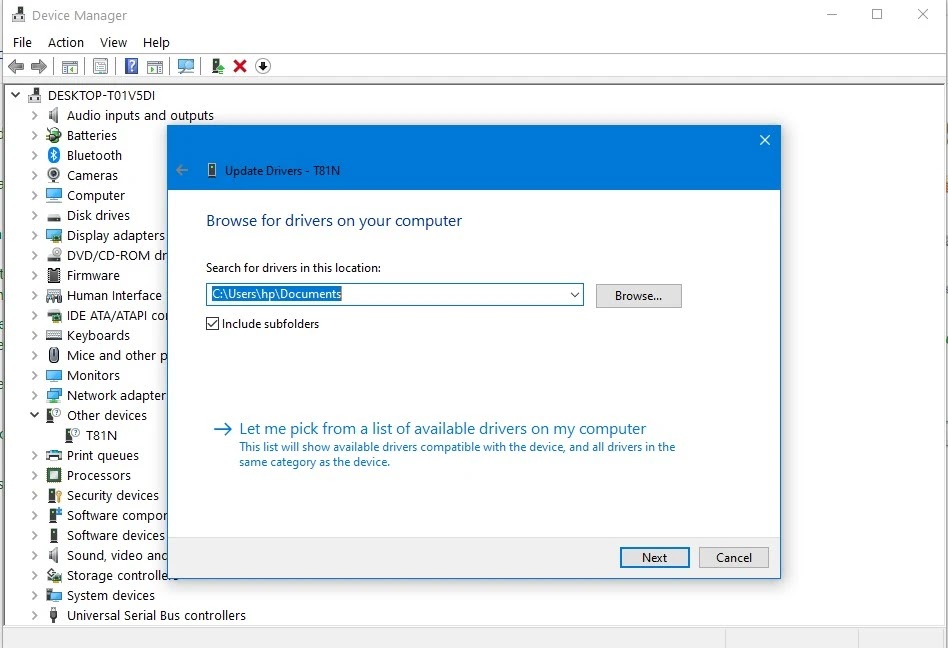Click the Universal Serial Bus controllers icon
Screen dimensions: 948x648
(53, 615)
